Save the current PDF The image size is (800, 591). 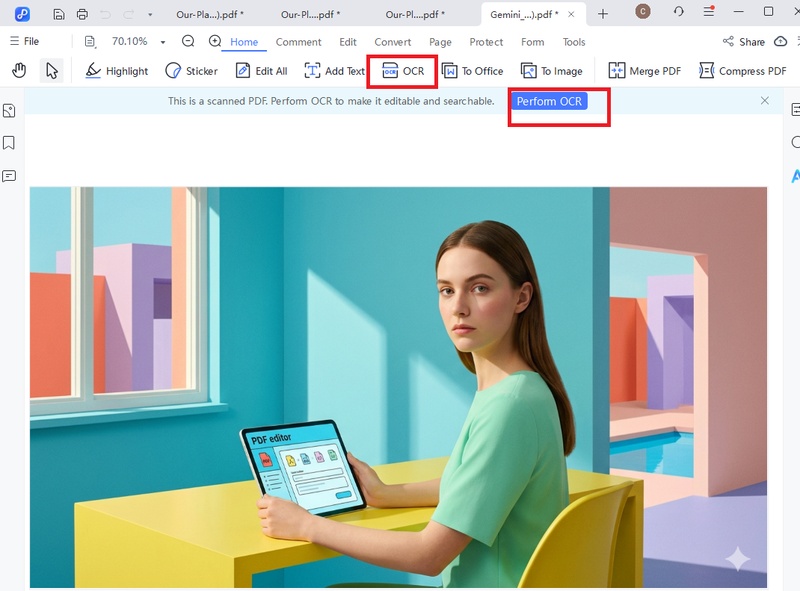[58, 15]
